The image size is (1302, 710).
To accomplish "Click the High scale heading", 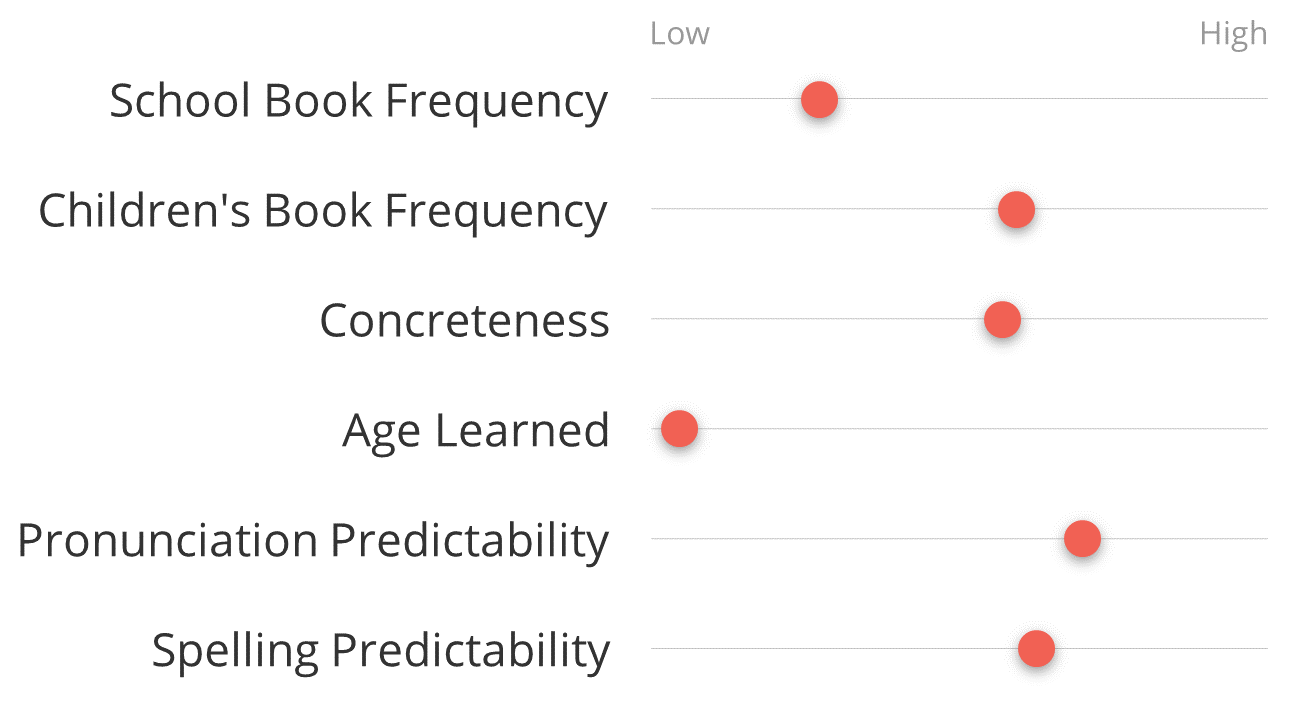I will coord(1233,35).
